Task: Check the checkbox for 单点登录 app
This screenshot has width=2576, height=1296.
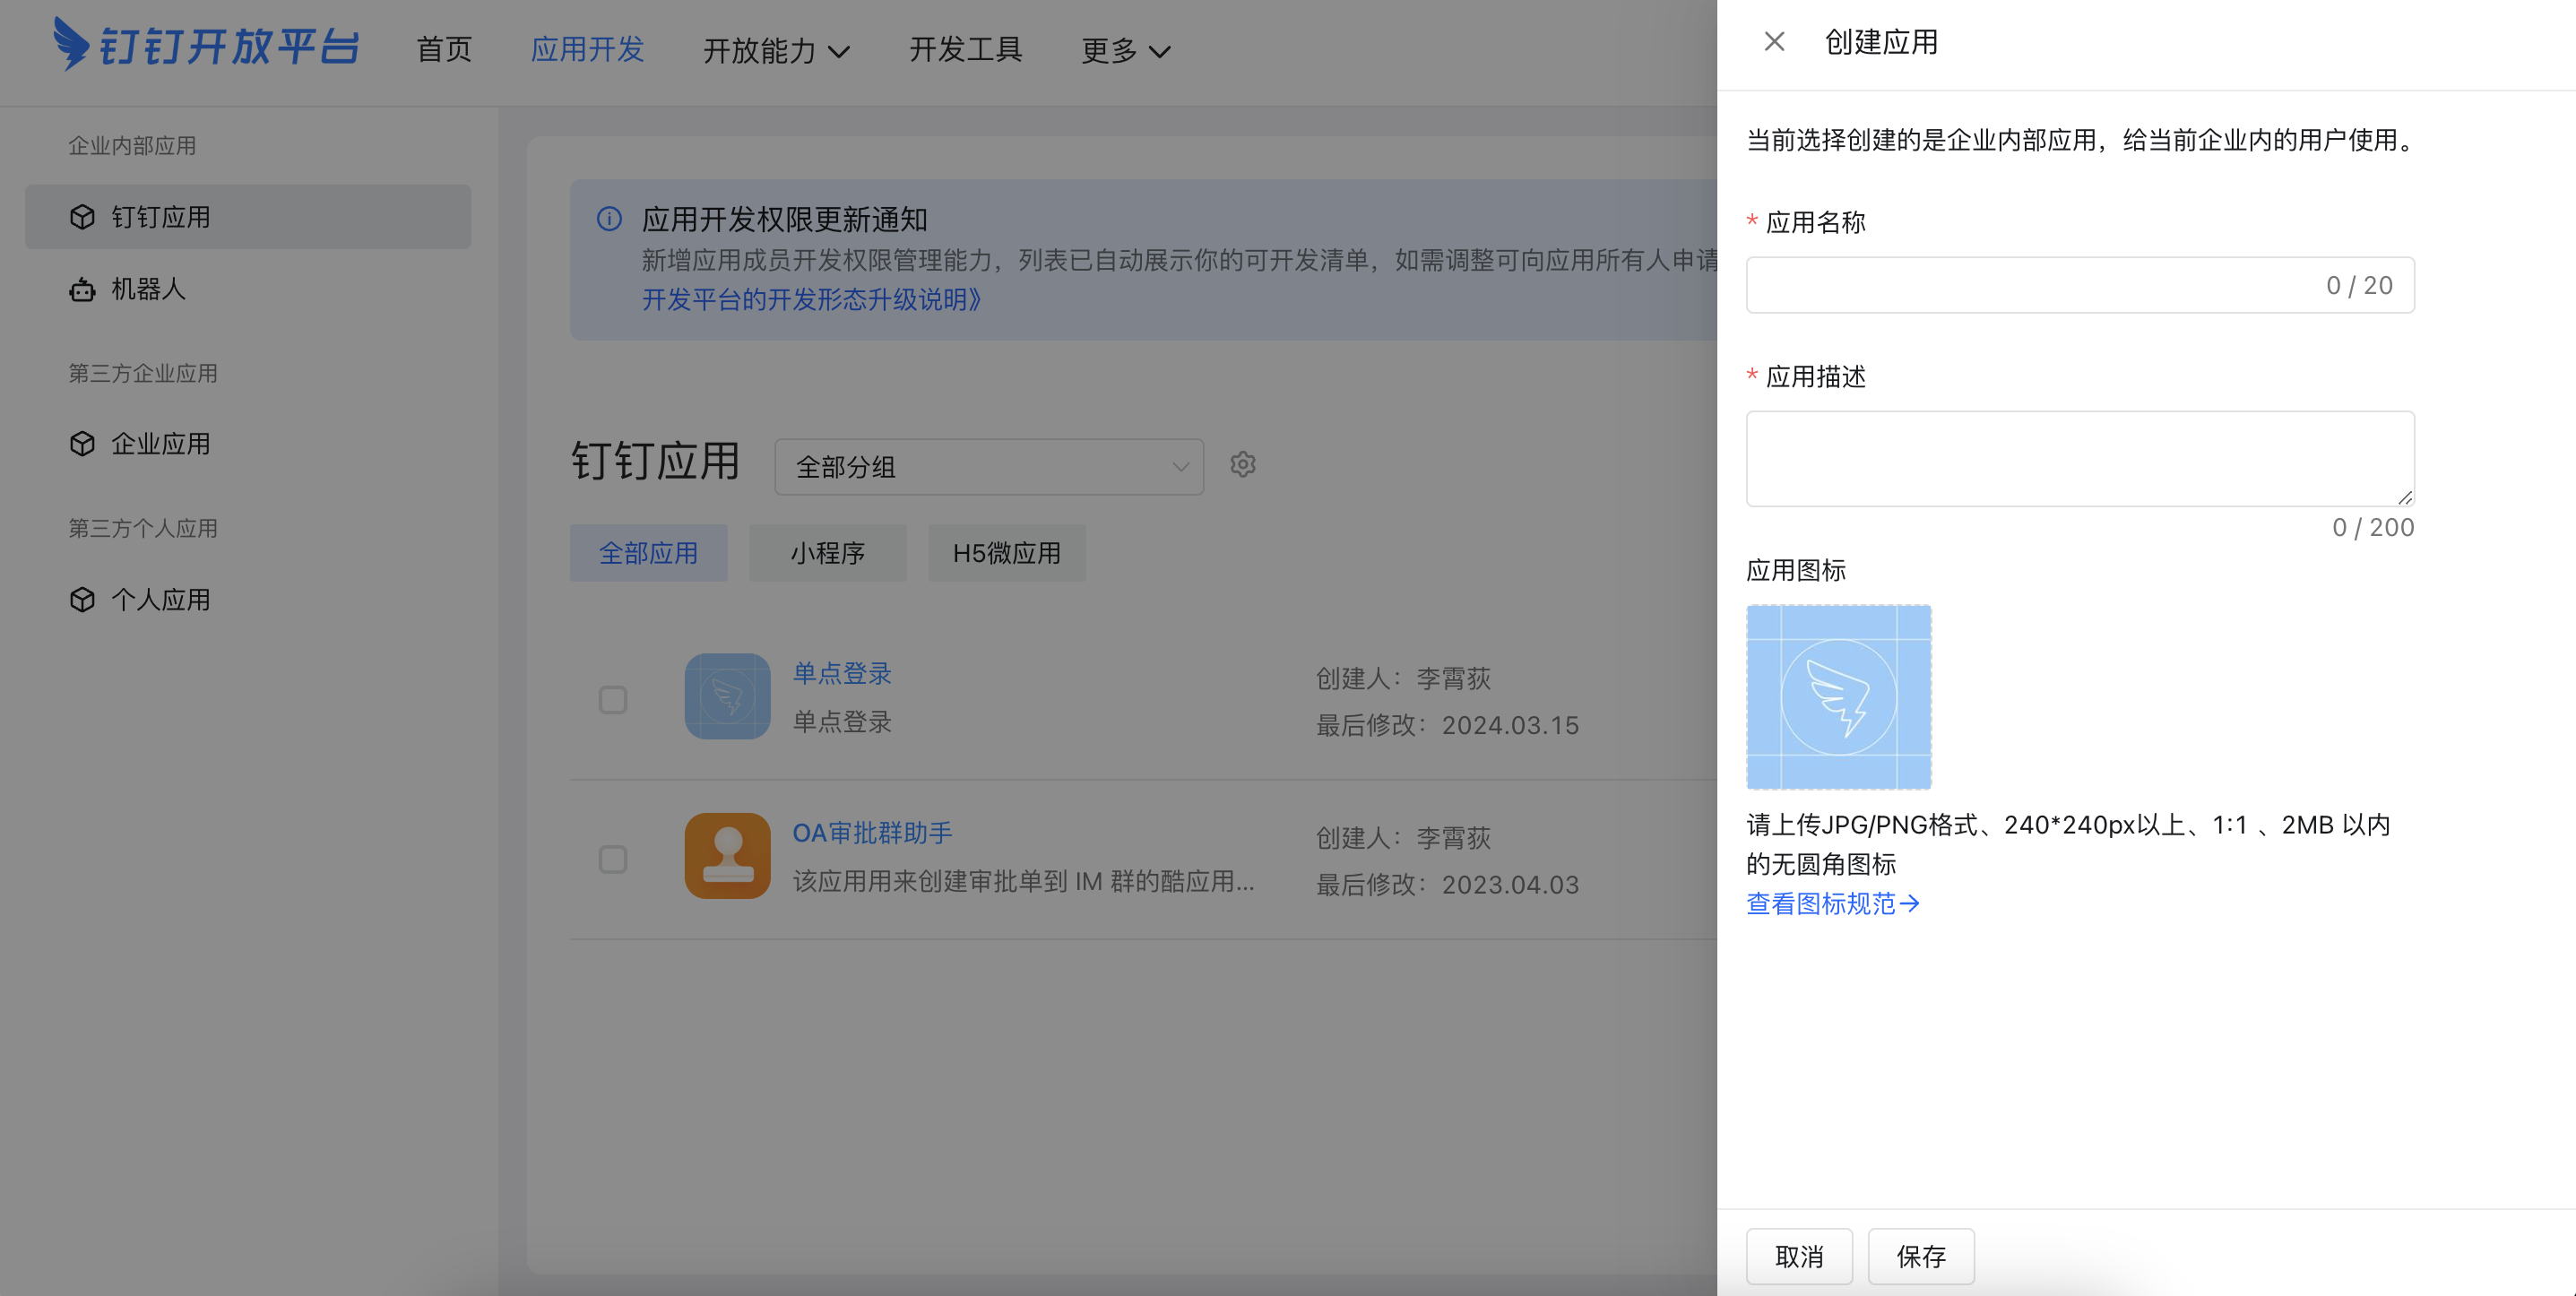Action: [x=613, y=699]
